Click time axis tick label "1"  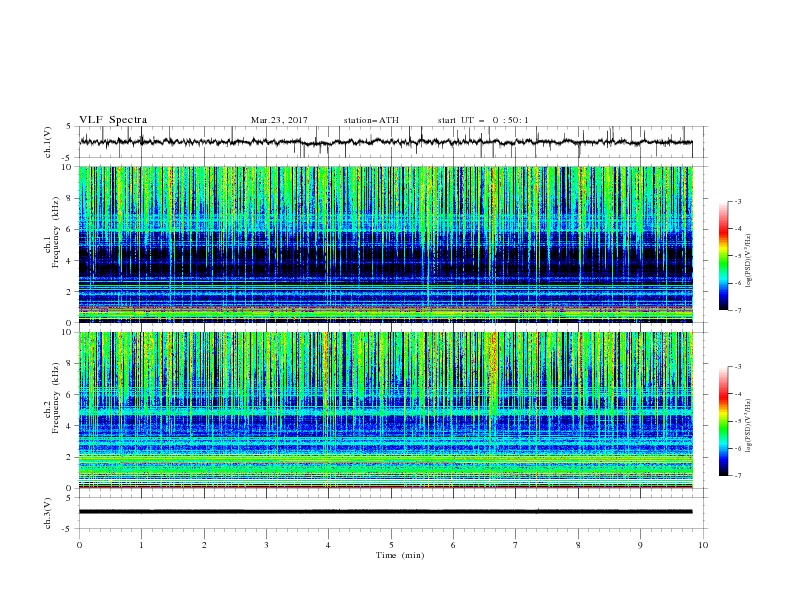[142, 545]
